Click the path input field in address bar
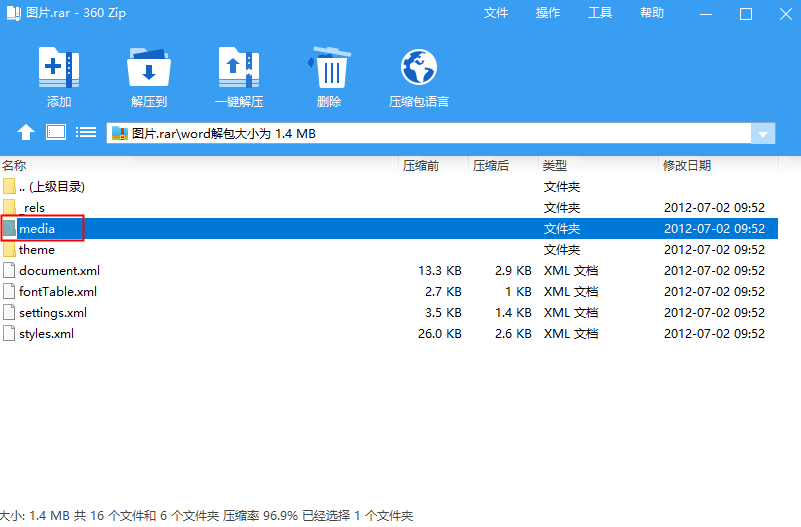 430,134
